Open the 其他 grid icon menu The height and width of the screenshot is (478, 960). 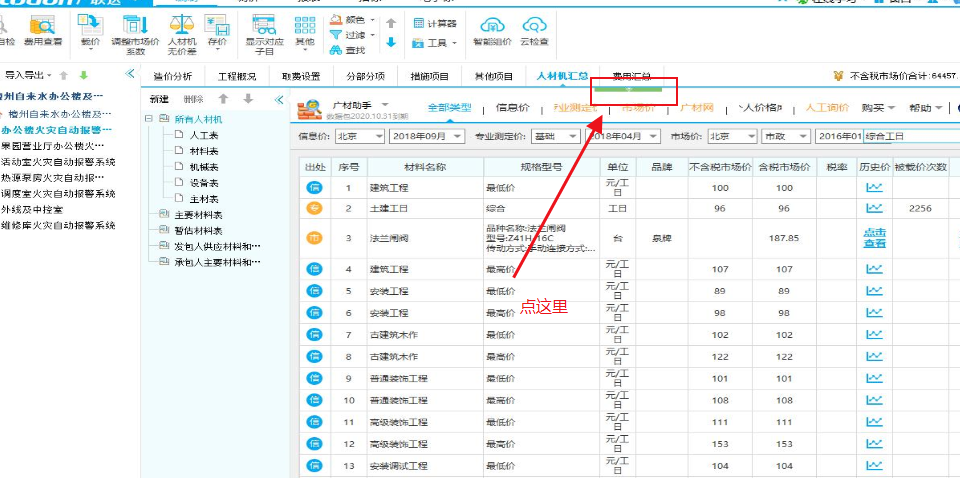305,31
